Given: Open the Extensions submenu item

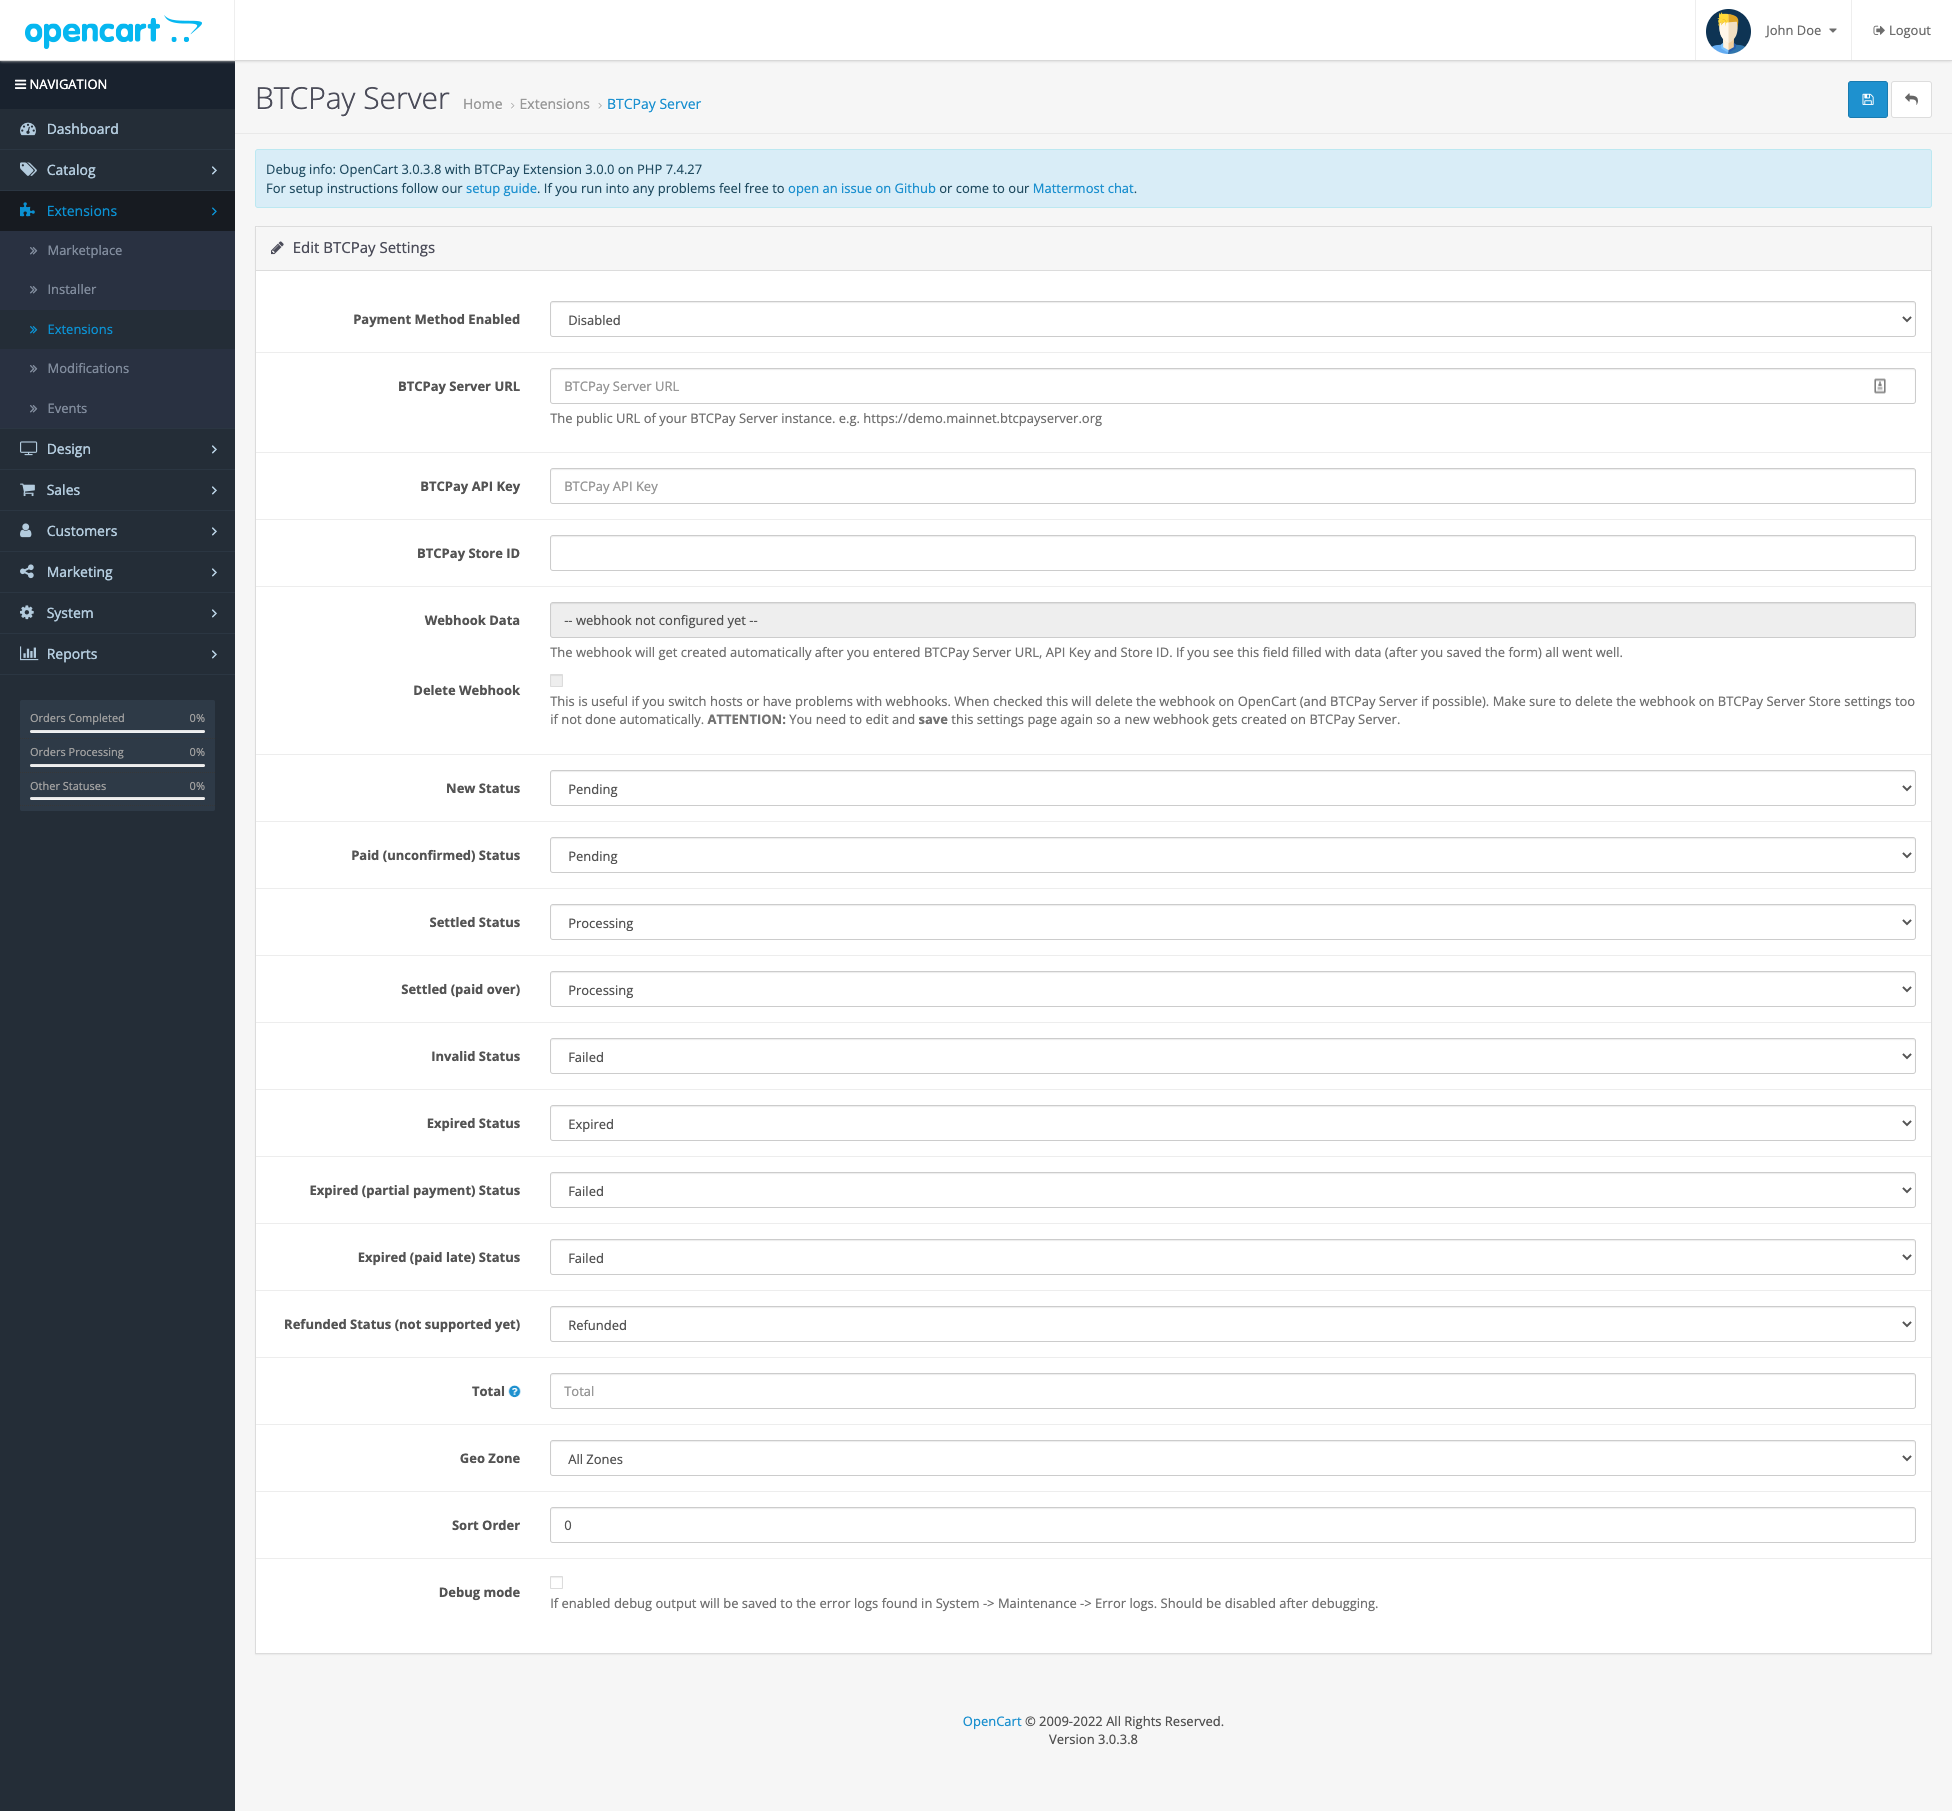Looking at the screenshot, I should click(78, 329).
